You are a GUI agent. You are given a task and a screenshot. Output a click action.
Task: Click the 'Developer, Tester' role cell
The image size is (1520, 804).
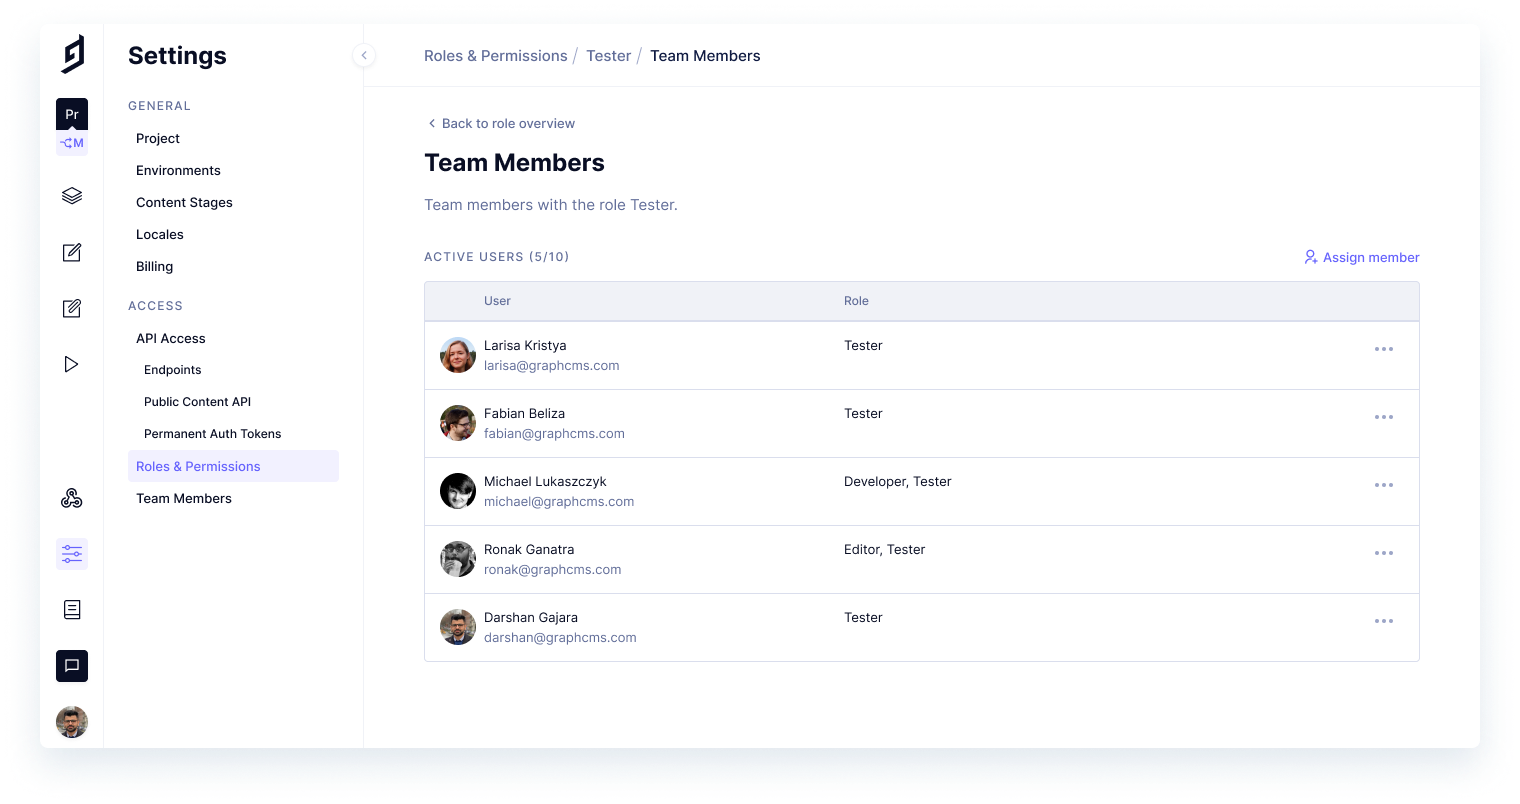tap(898, 481)
